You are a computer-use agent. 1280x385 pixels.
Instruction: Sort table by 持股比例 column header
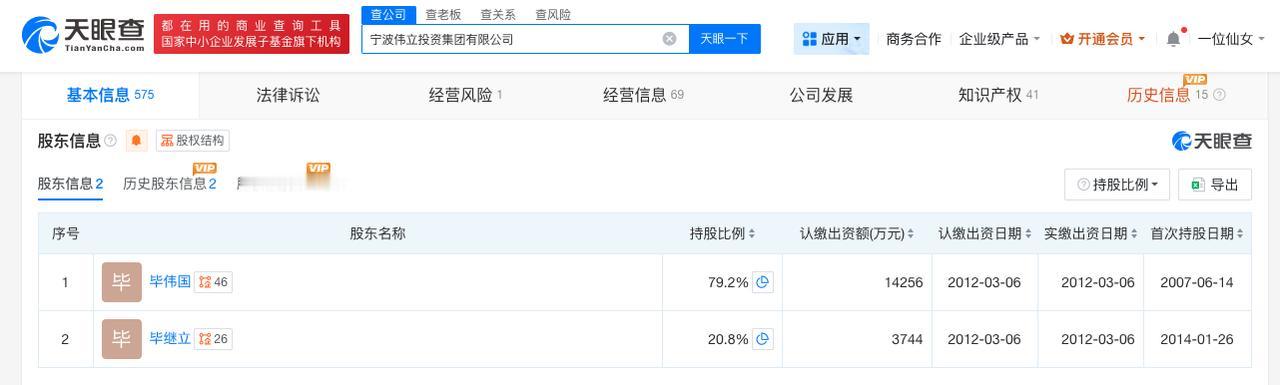pos(722,233)
